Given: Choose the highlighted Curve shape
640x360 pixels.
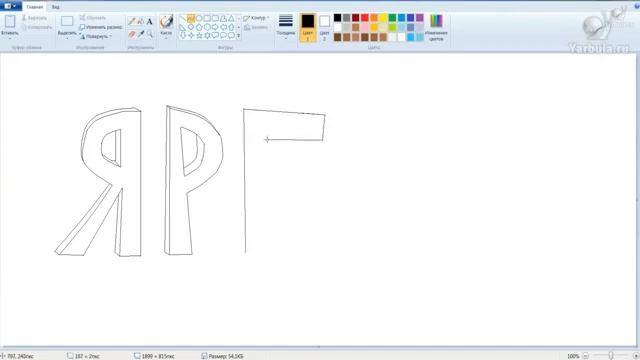Looking at the screenshot, I should 191,18.
